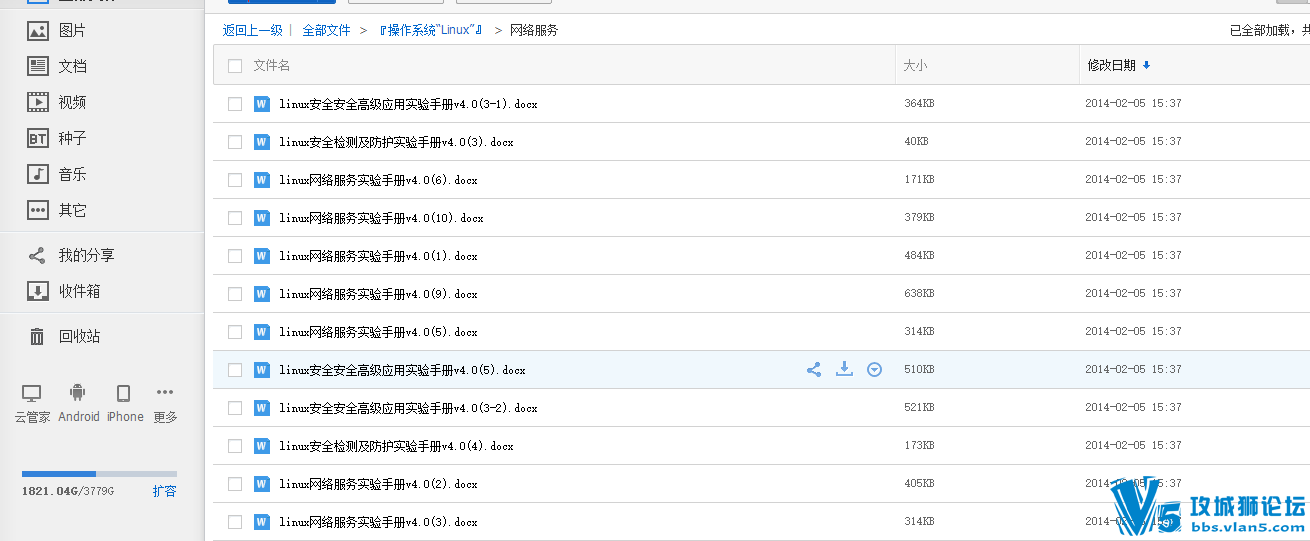Image resolution: width=1310 pixels, height=541 pixels.
Task: Open file linux安全安全高级应用实验手册v4.0(3-2).docx
Action: (x=408, y=408)
